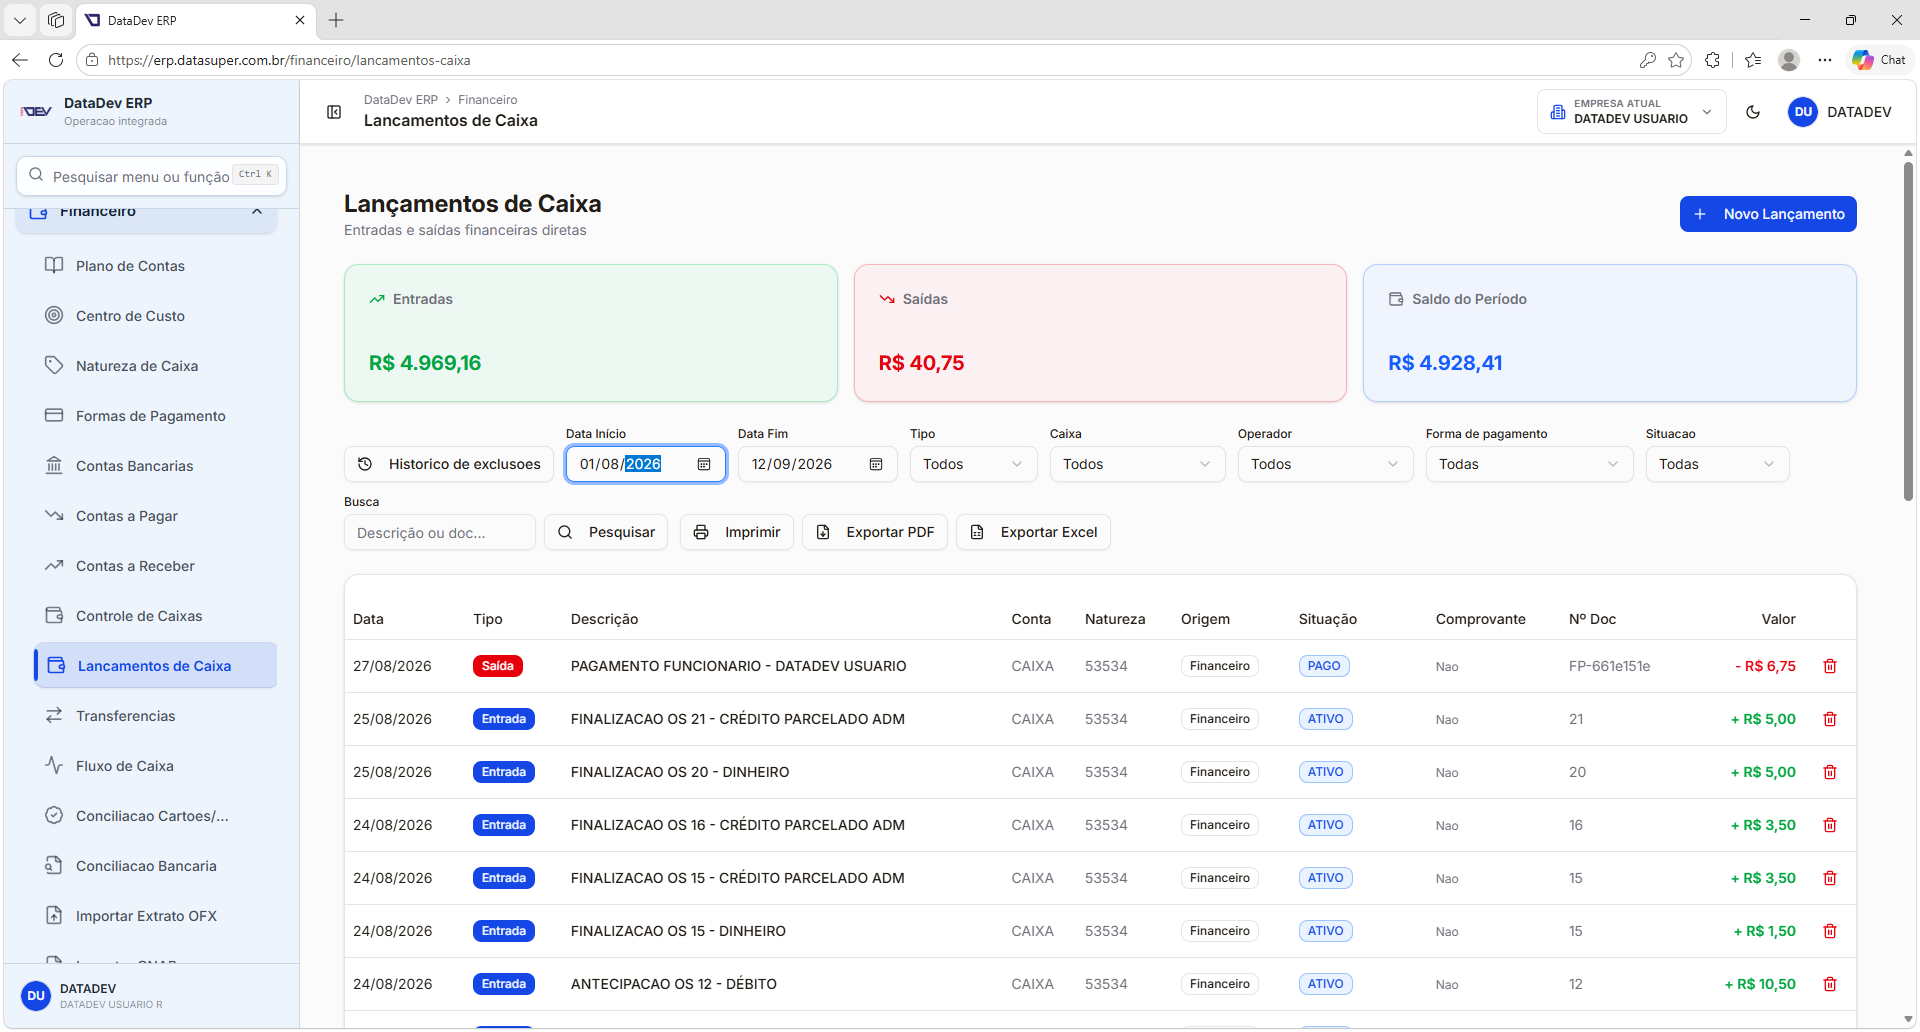Open Fluxo de Caixa
The width and height of the screenshot is (1920, 1032).
(155, 766)
